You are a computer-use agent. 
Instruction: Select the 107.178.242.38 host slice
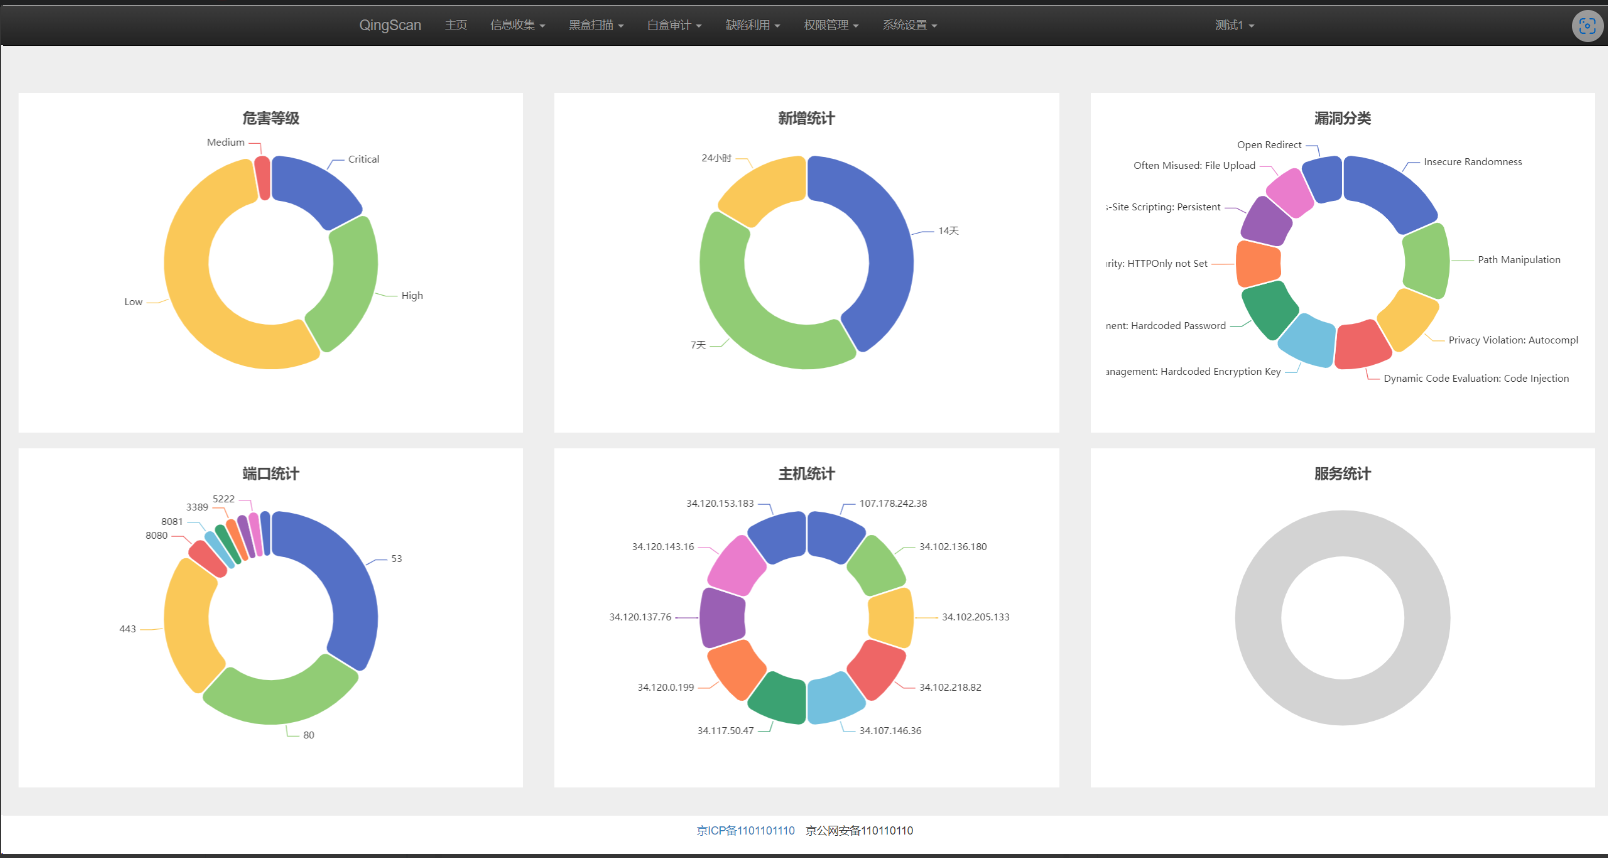tap(835, 536)
